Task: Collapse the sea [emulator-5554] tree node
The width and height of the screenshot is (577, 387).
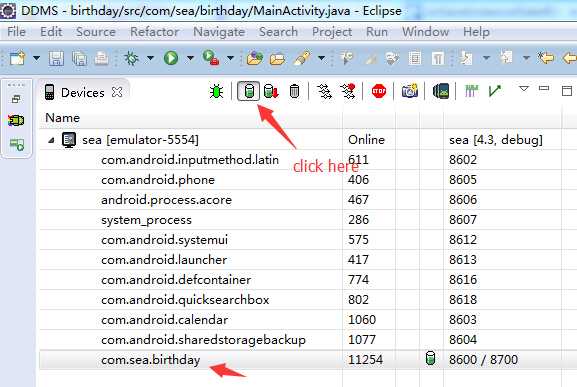Action: (x=52, y=140)
